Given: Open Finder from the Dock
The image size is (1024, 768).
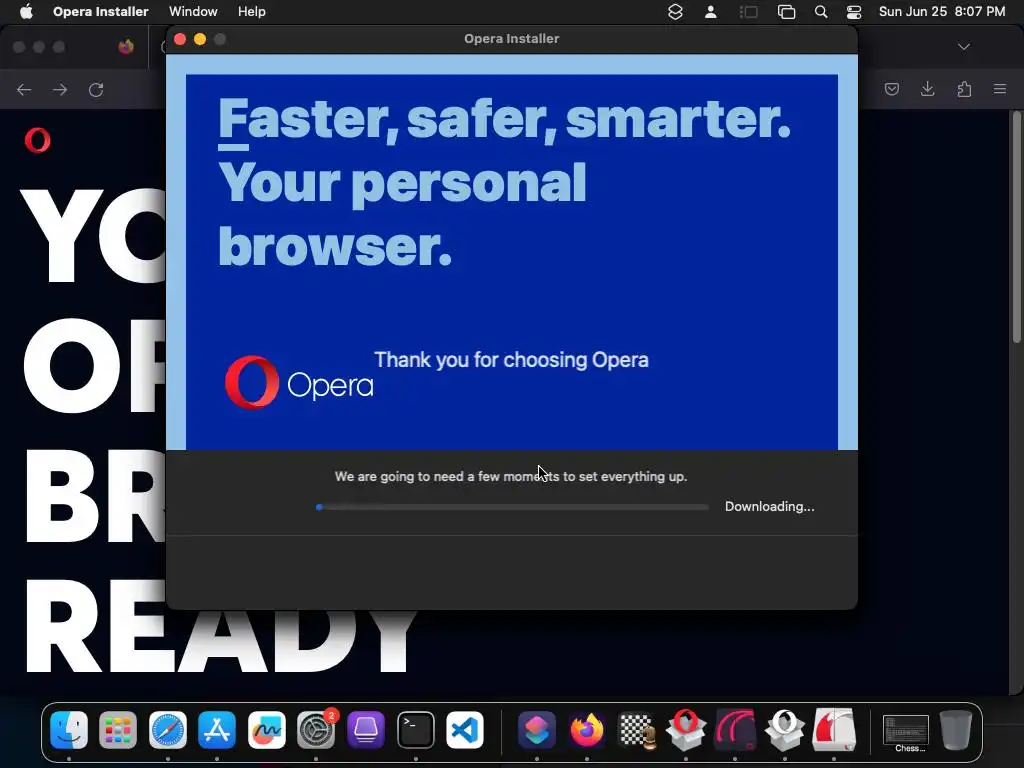Looking at the screenshot, I should click(x=69, y=729).
